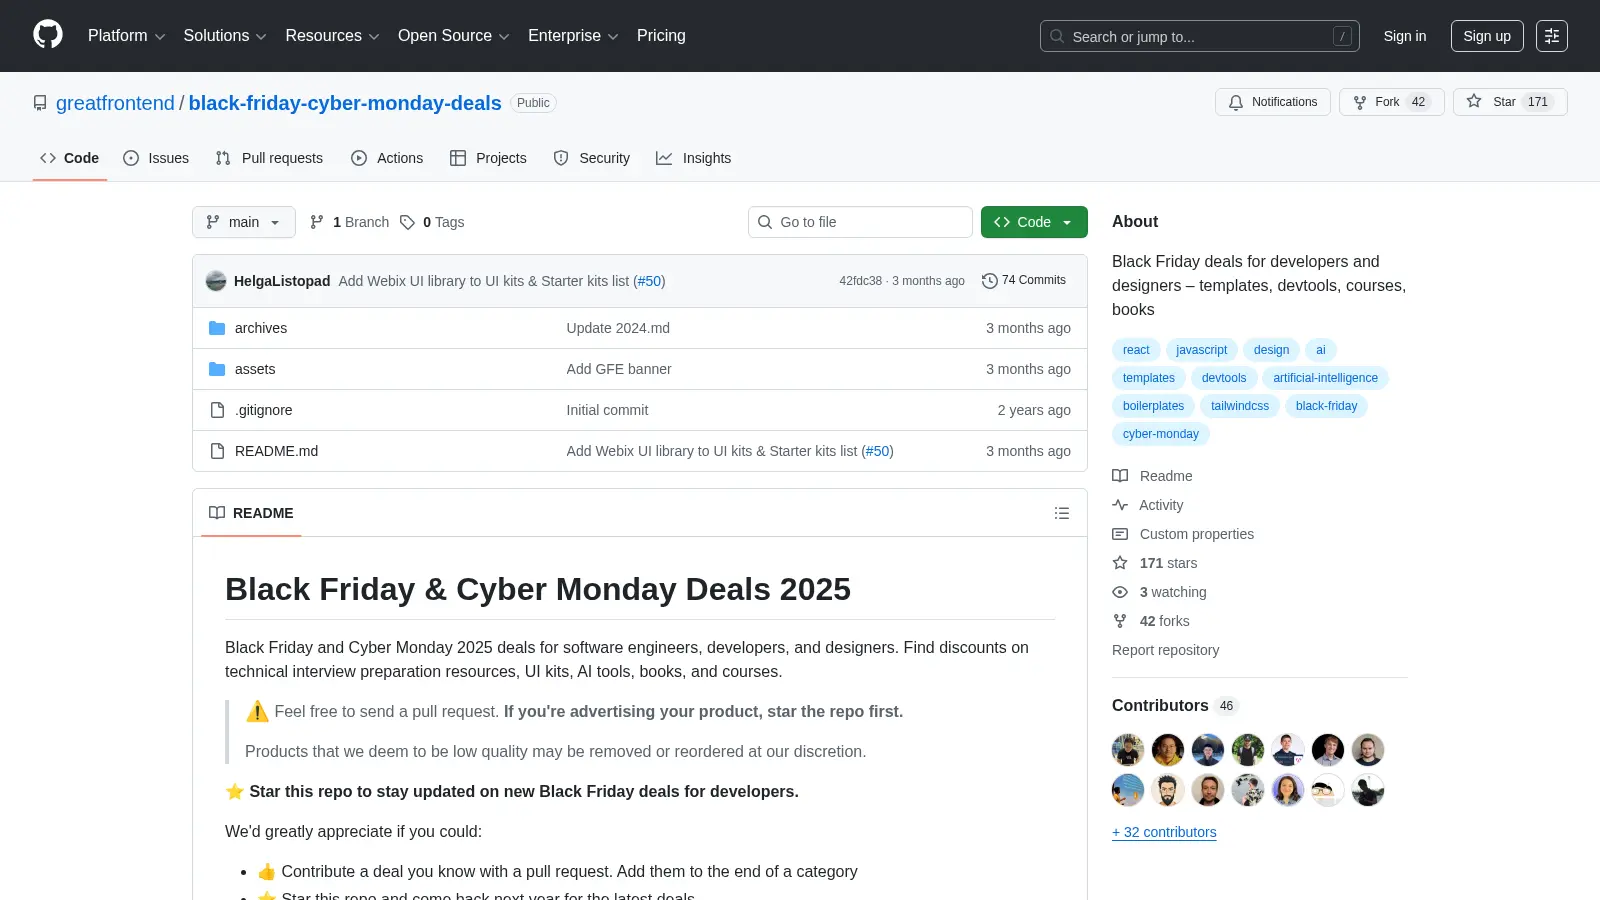
Task: Click the artificial-intelligence topic tag
Action: 1325,378
